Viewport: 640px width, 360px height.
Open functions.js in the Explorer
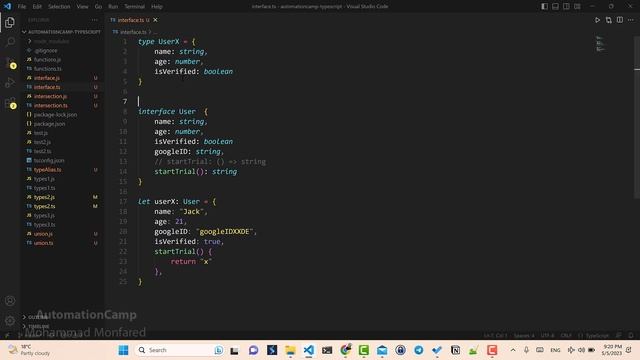pos(61,60)
